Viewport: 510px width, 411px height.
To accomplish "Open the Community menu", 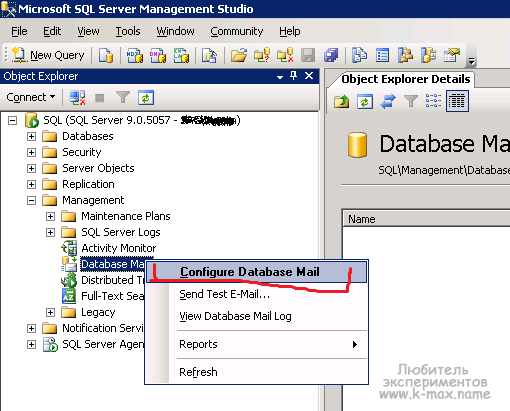I will pyautogui.click(x=237, y=31).
